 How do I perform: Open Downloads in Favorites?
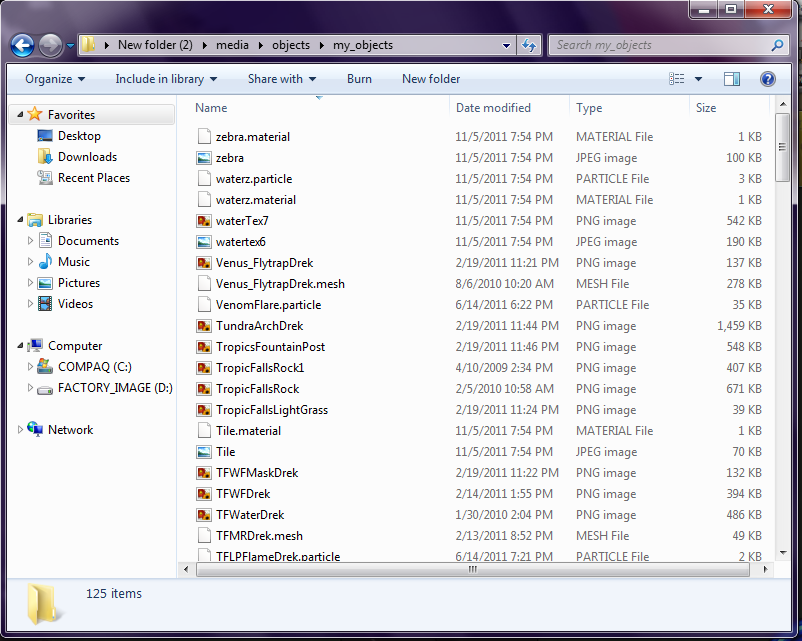tap(87, 157)
